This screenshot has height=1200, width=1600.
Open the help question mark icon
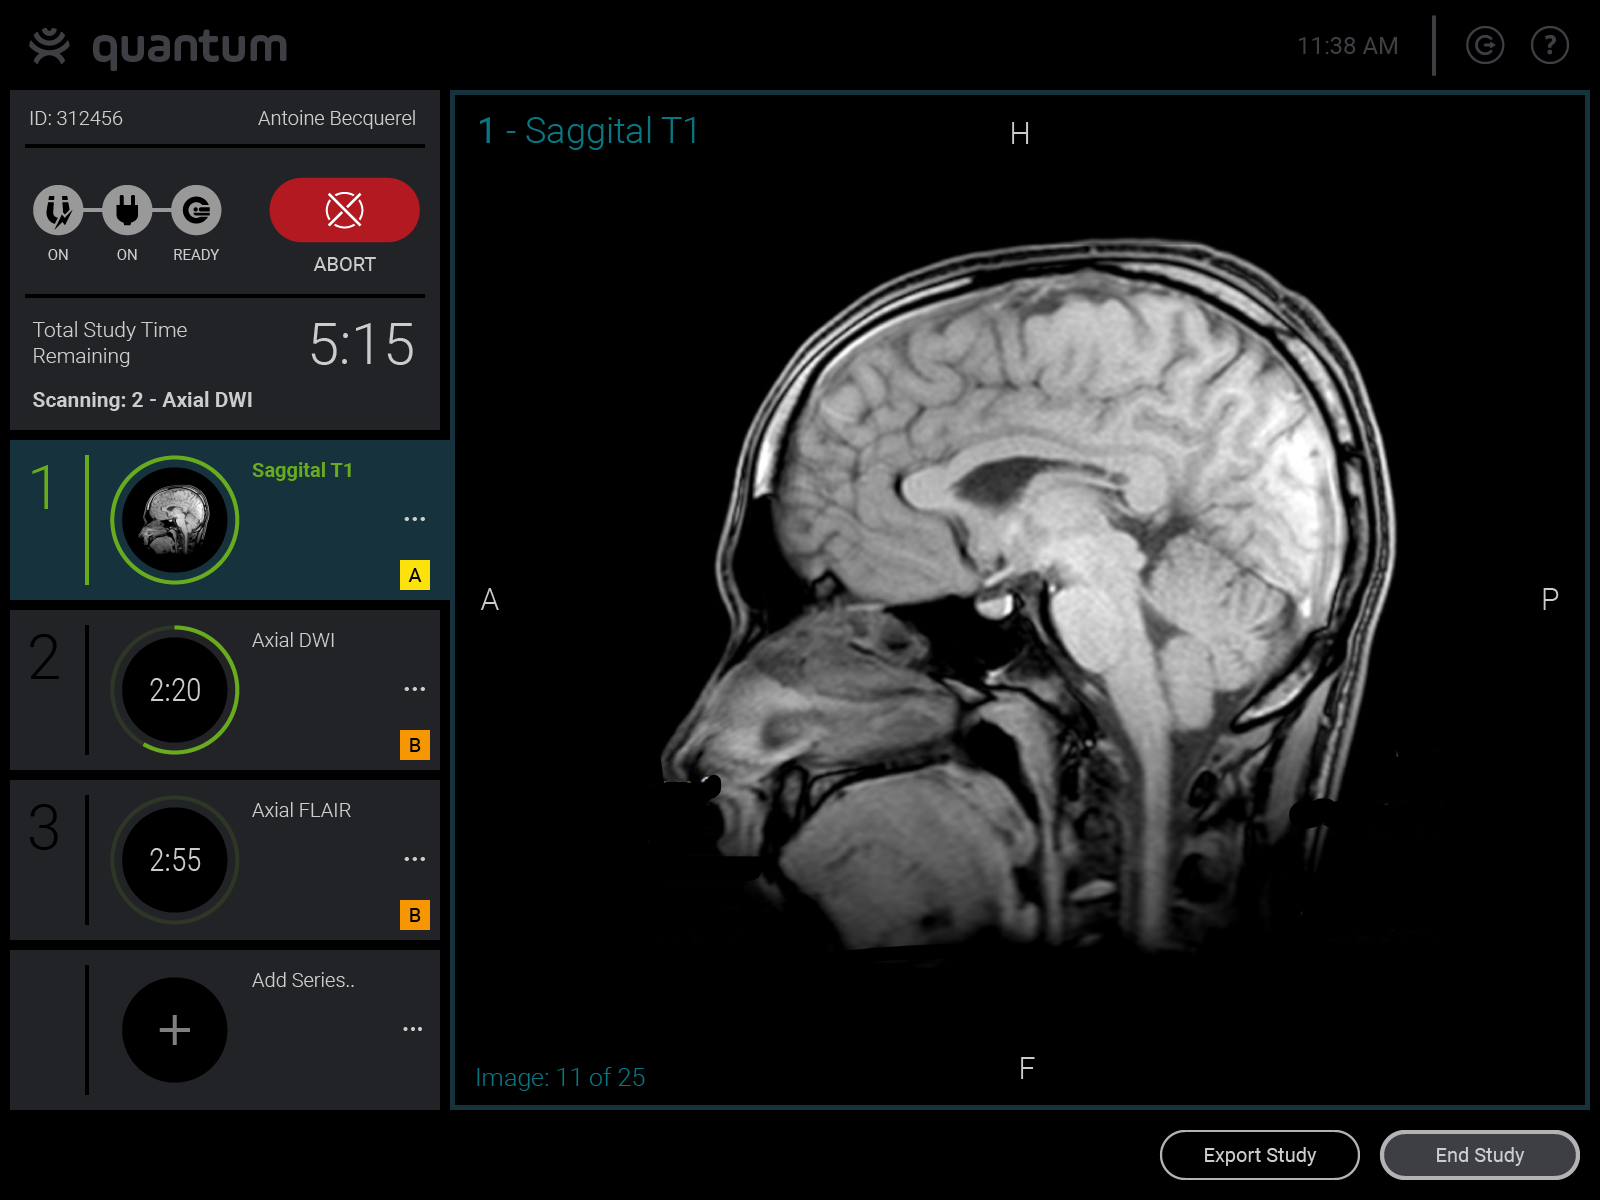pos(1549,45)
